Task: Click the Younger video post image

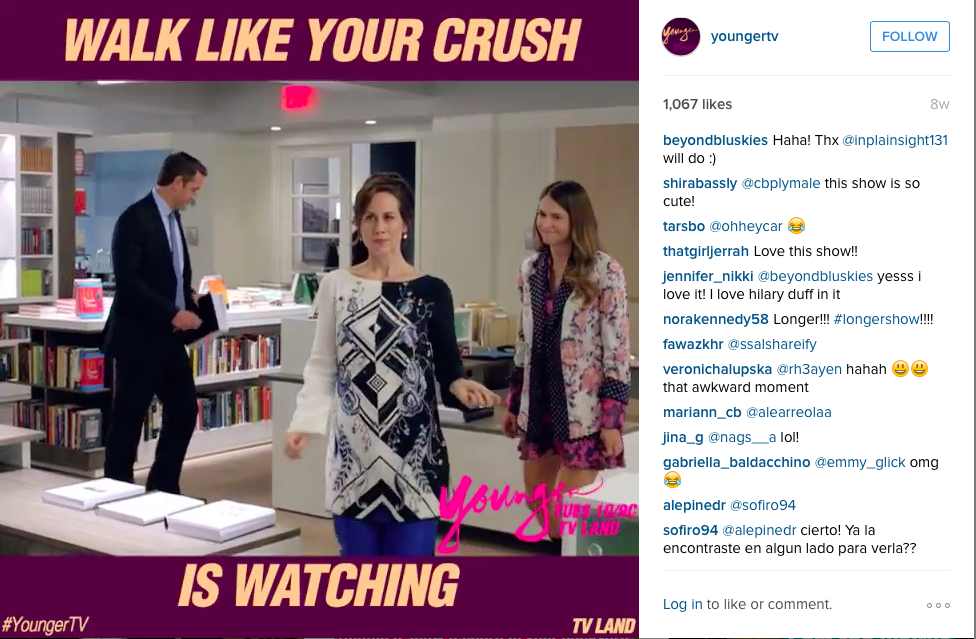Action: [x=319, y=319]
